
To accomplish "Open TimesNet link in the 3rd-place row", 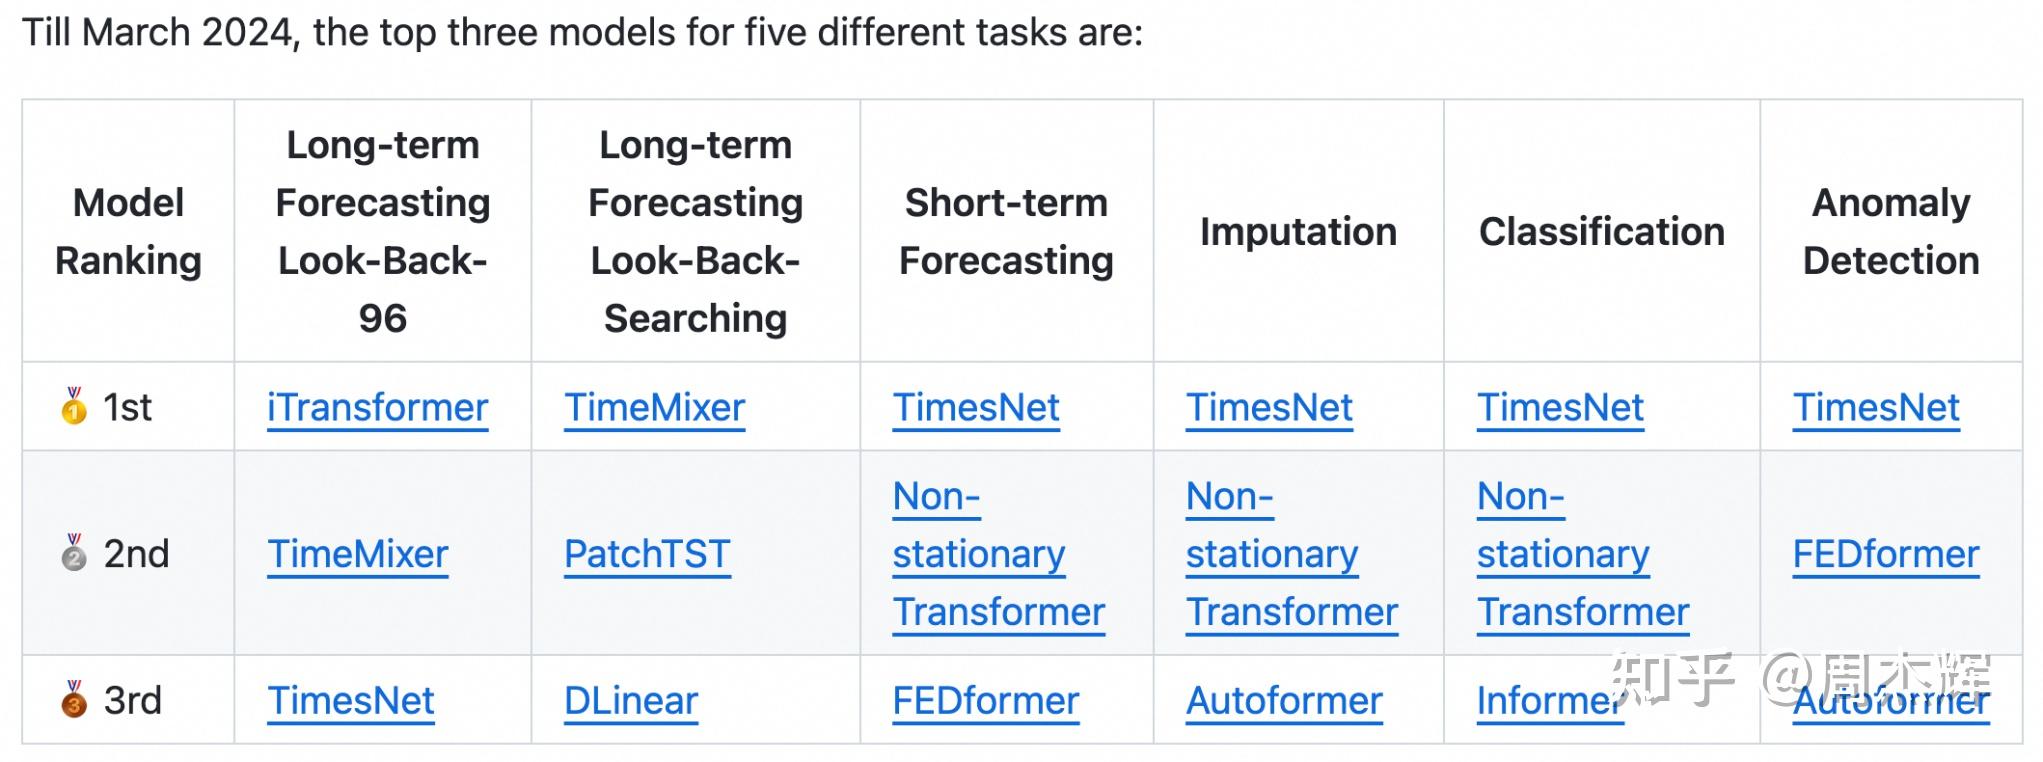I will 351,701.
